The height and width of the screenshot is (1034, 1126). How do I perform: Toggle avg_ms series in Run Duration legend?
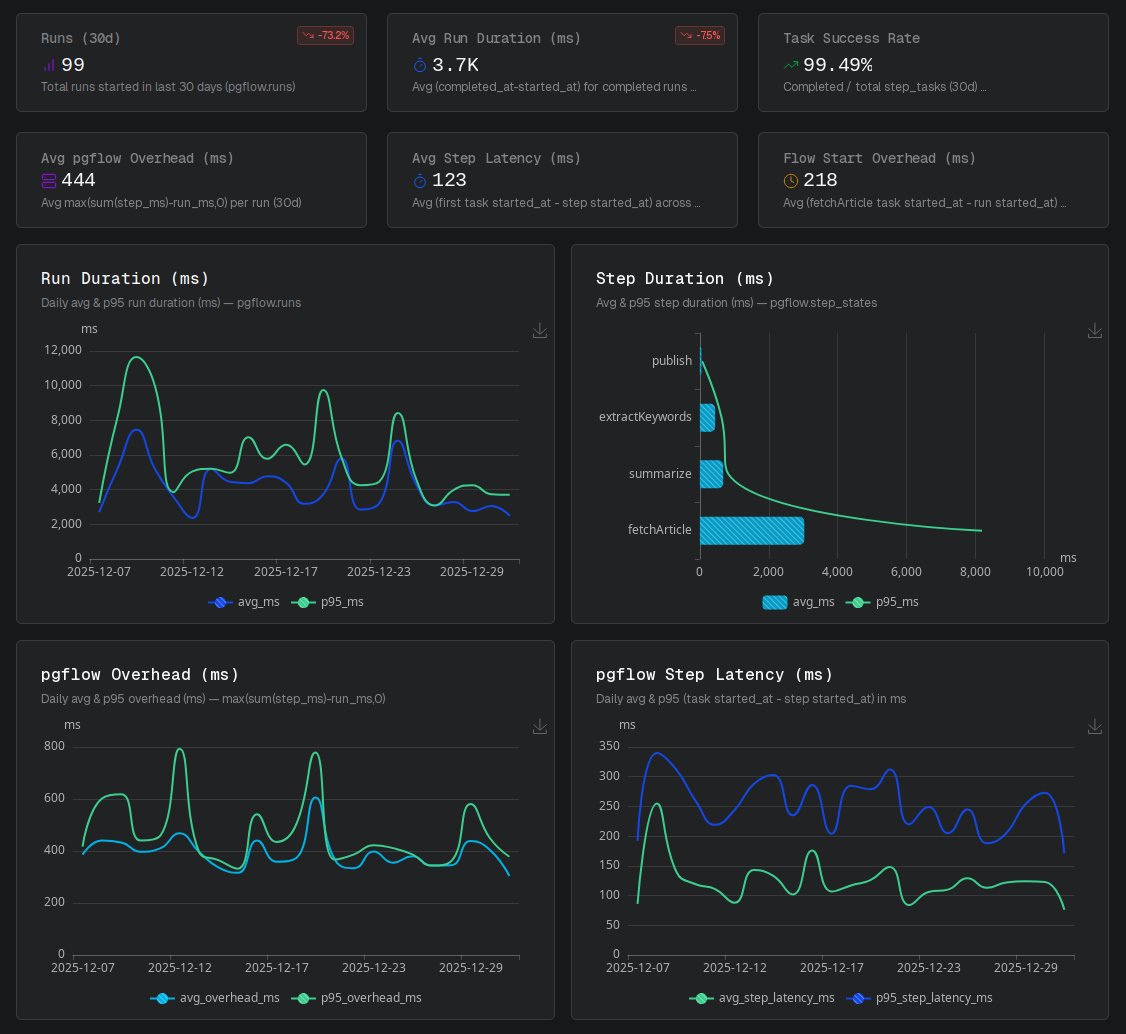point(244,602)
